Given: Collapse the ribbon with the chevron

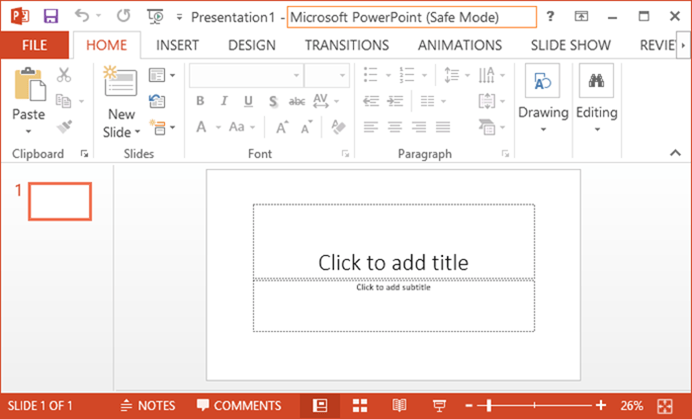Looking at the screenshot, I should pyautogui.click(x=675, y=153).
